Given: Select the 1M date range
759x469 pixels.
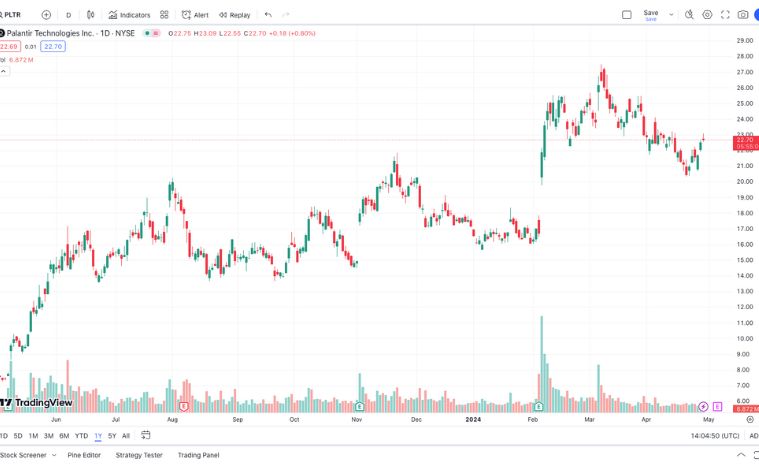Looking at the screenshot, I should coord(33,436).
